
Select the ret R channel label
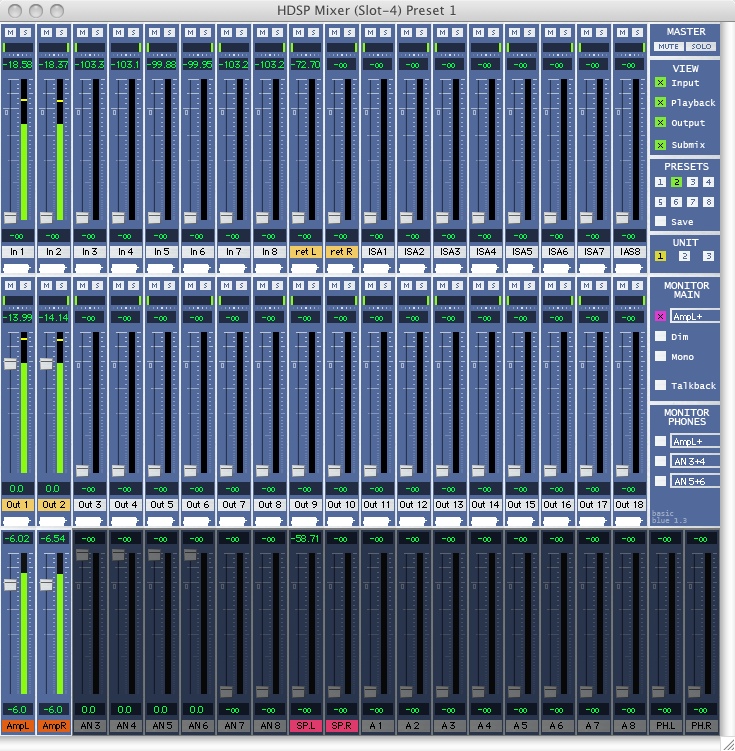pyautogui.click(x=341, y=252)
